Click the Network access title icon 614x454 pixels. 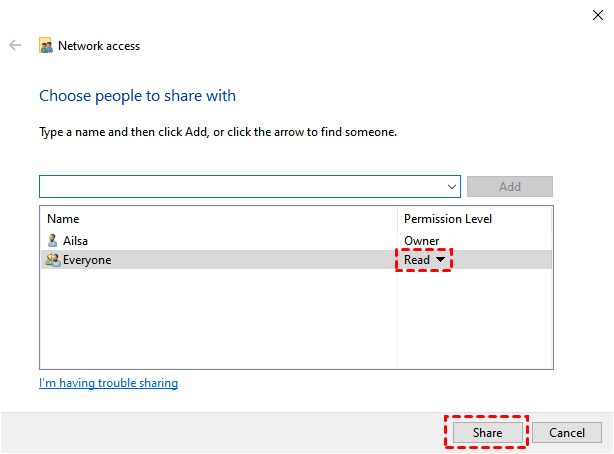tap(46, 46)
